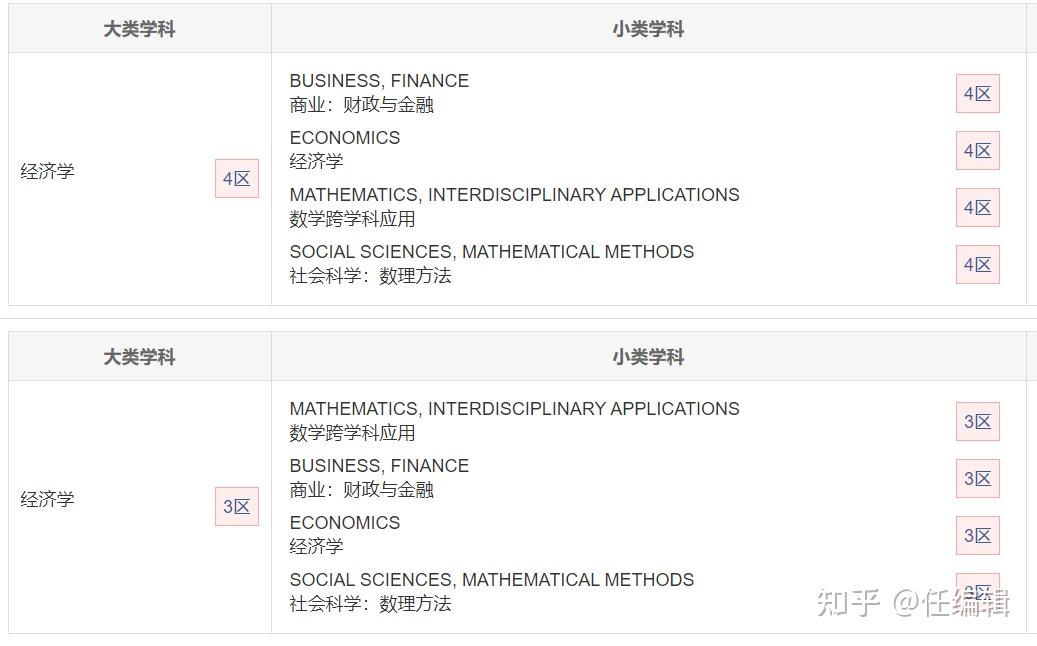The height and width of the screenshot is (646, 1037).
Task: Click 4区 badge for SOCIAL SCIENCES, MATHEMATICAL METHODS
Action: (977, 265)
